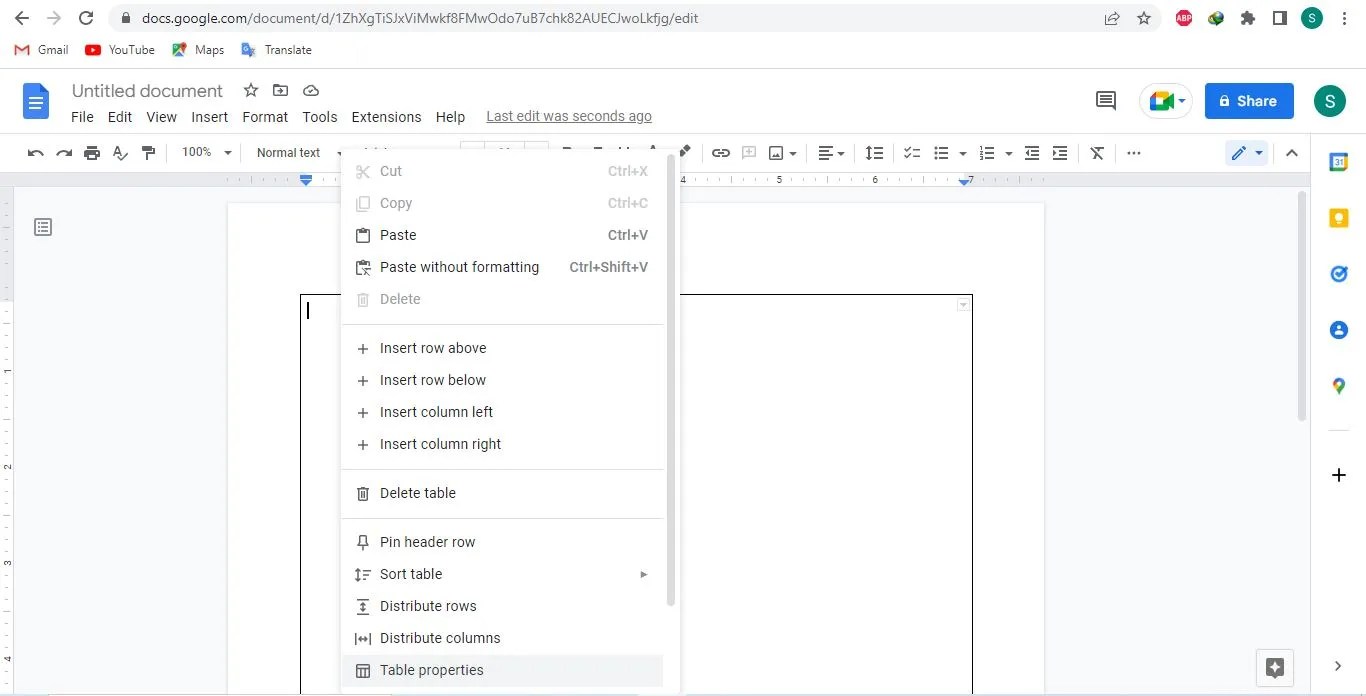Apply clear formatting with the icon
The image size is (1366, 696).
point(1097,152)
